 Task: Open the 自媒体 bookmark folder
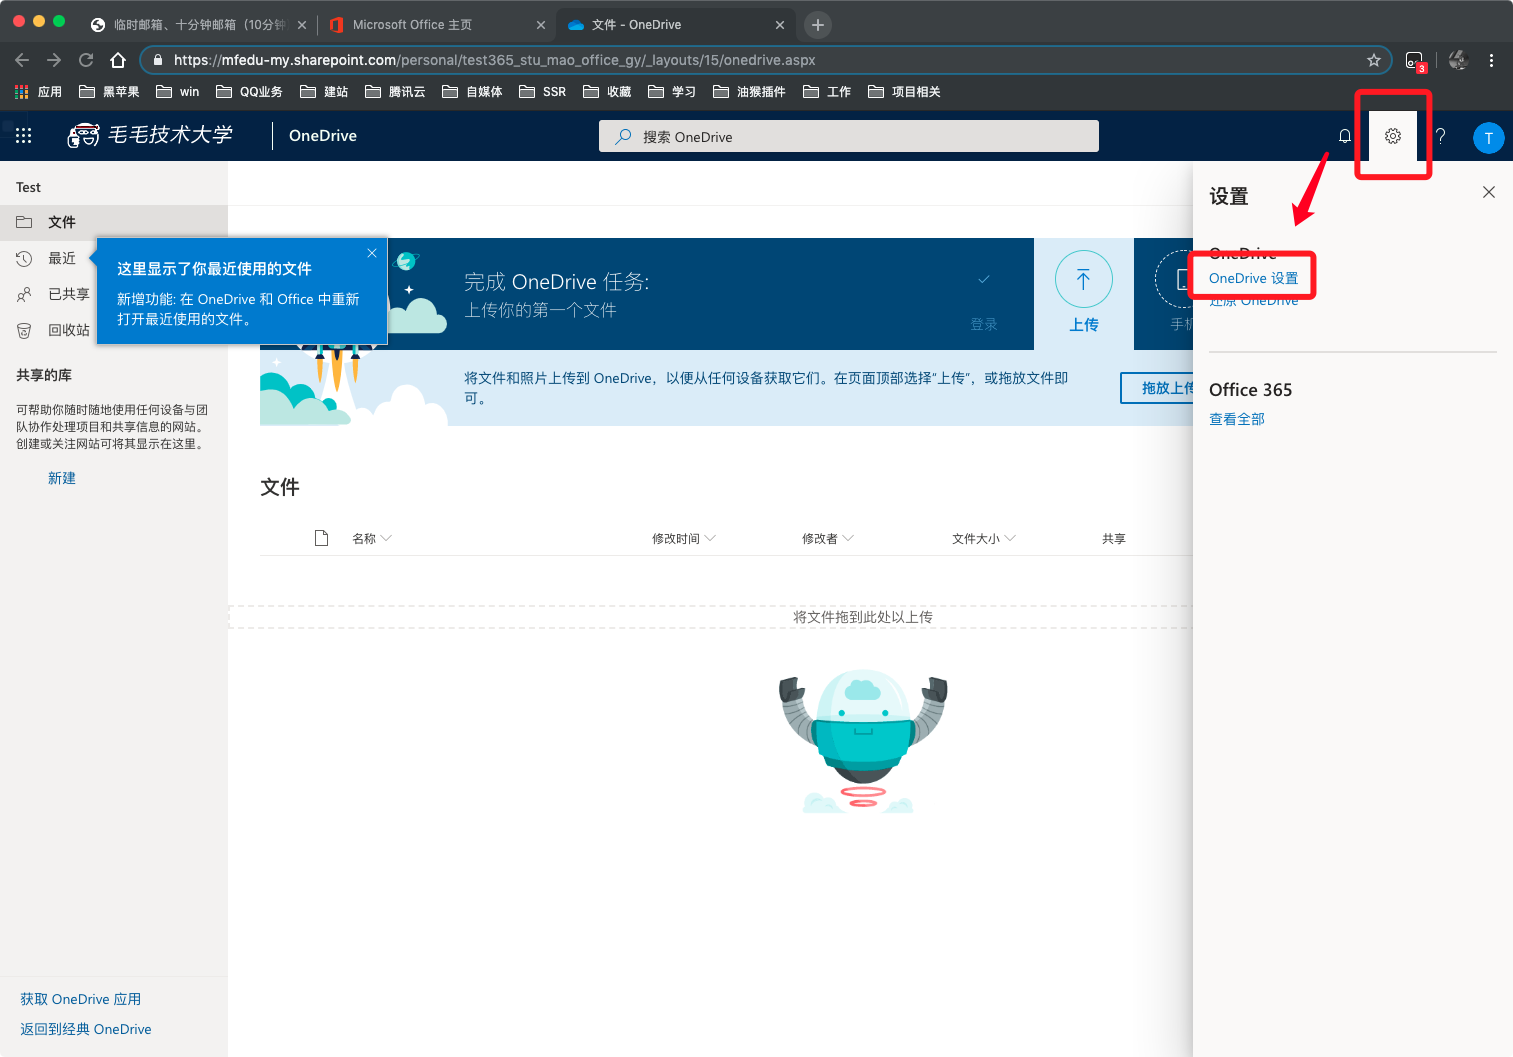[x=472, y=92]
